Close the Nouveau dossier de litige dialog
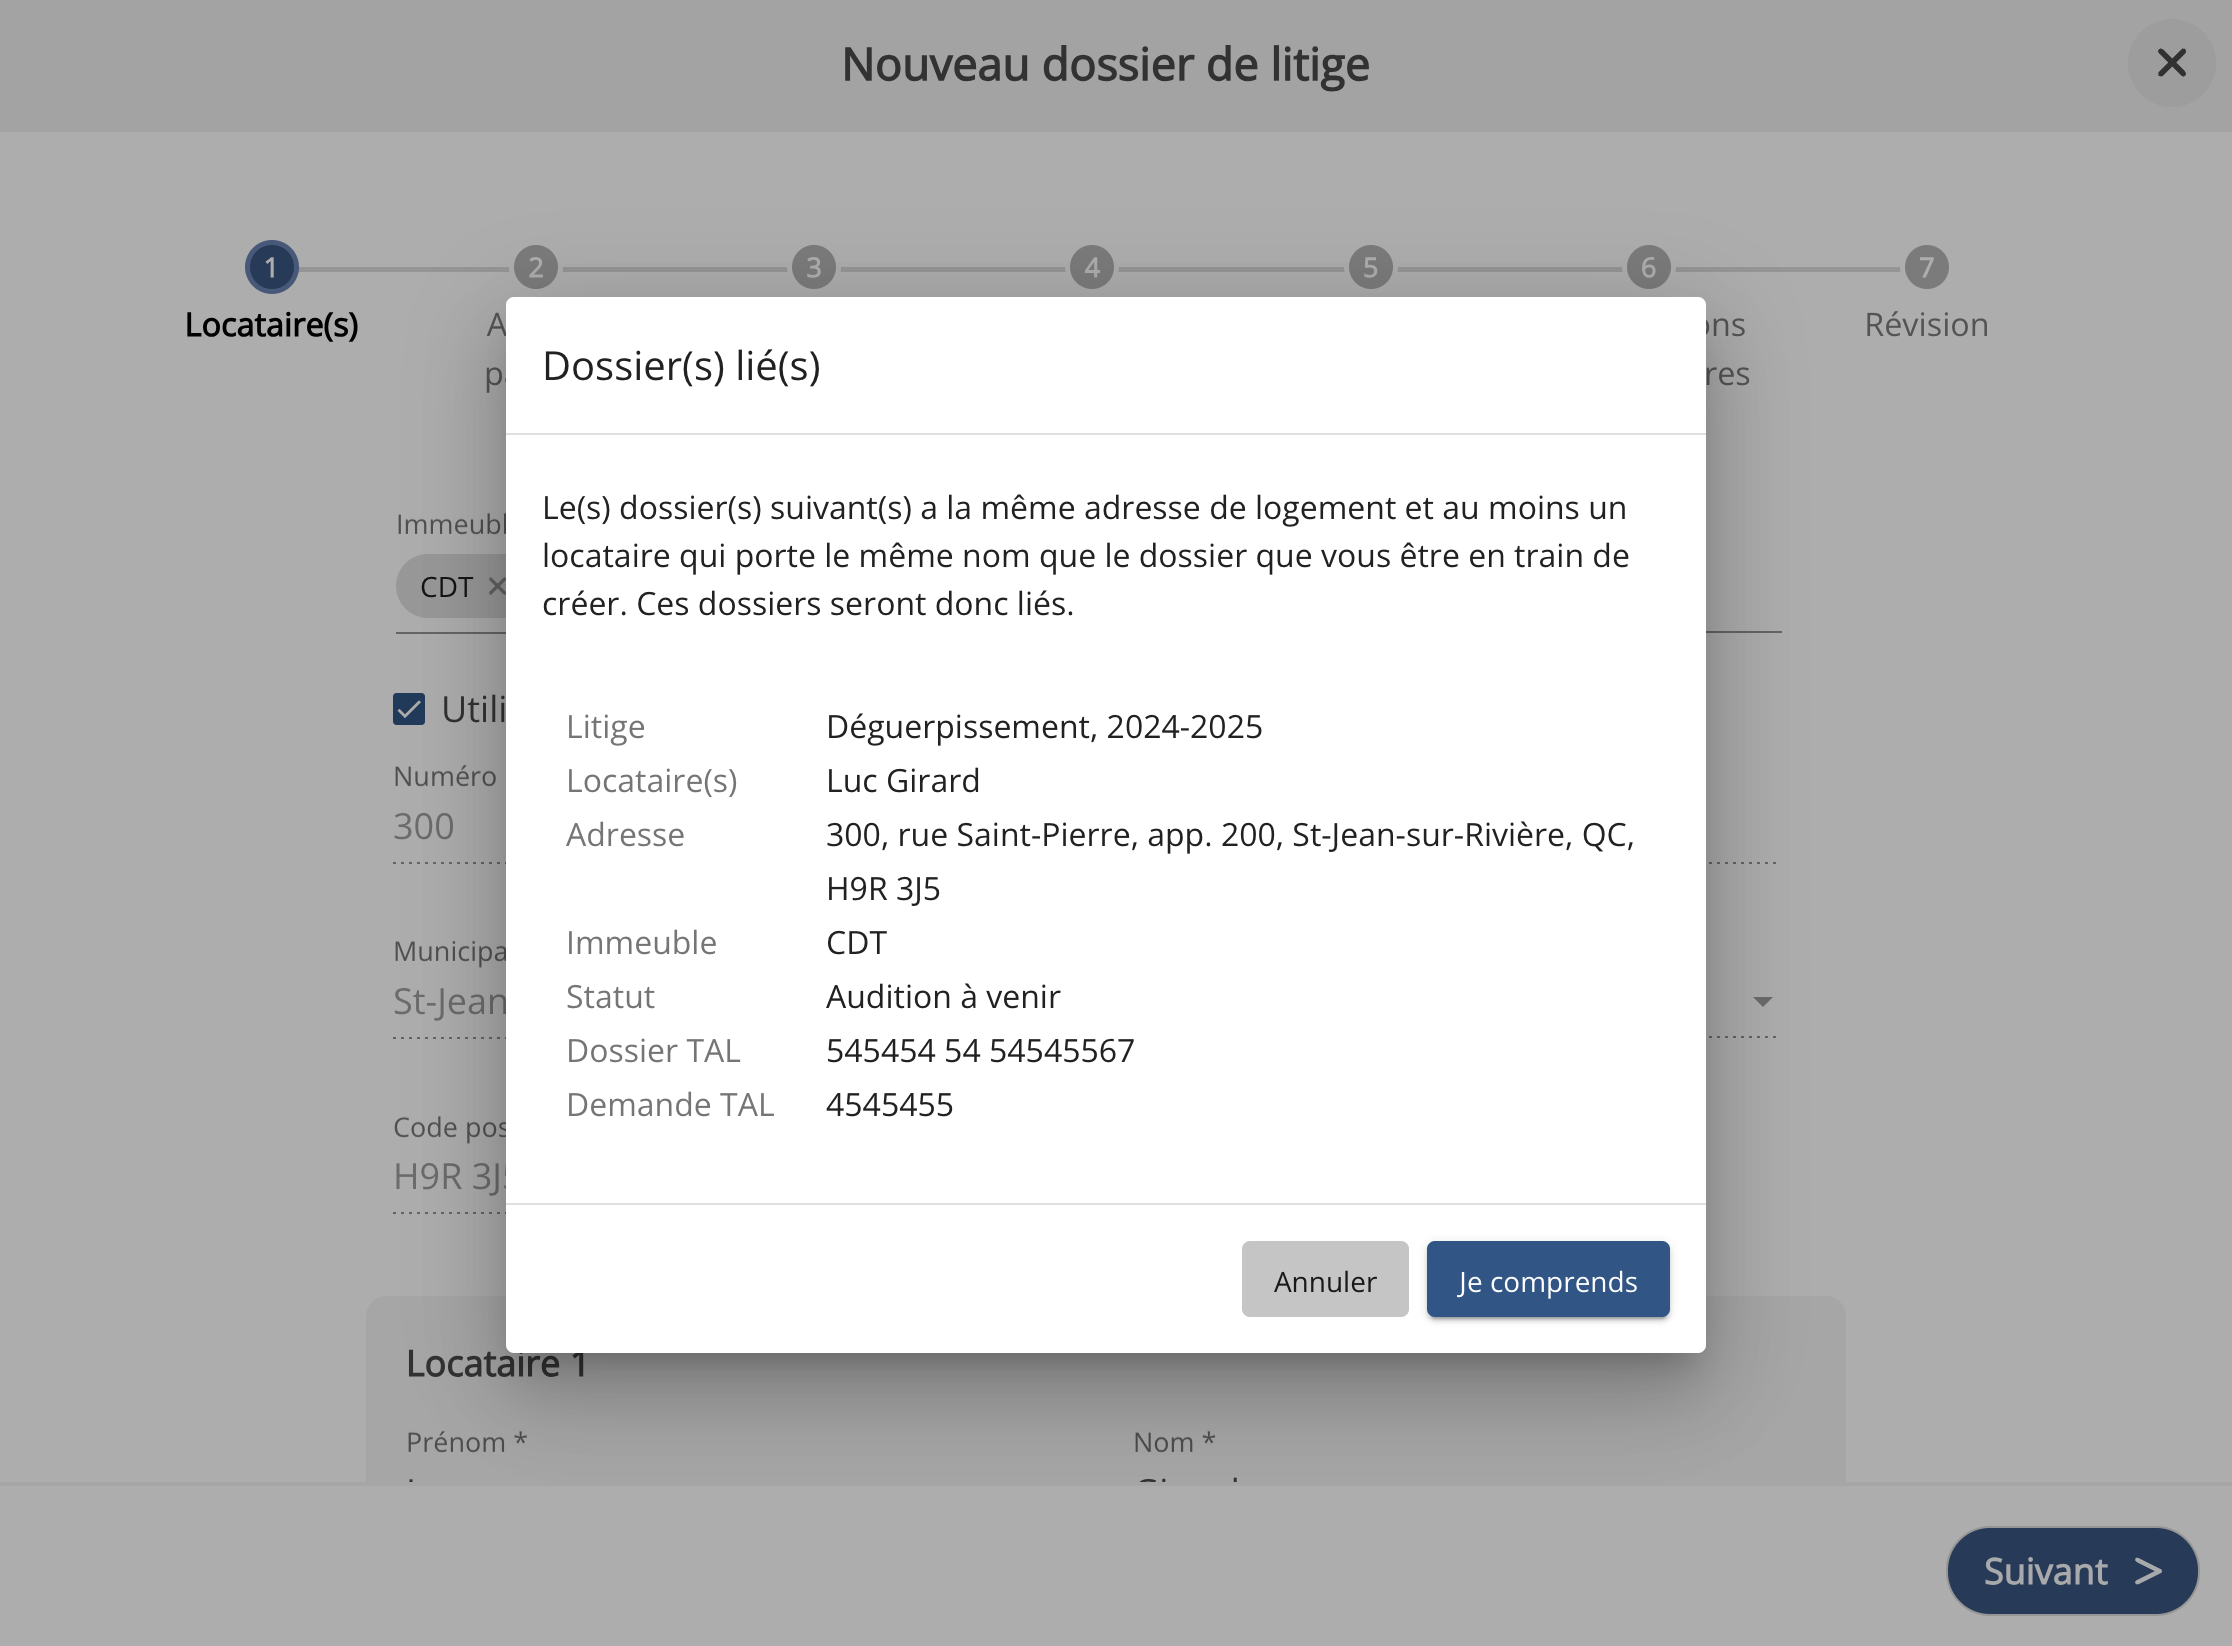 pos(2171,63)
